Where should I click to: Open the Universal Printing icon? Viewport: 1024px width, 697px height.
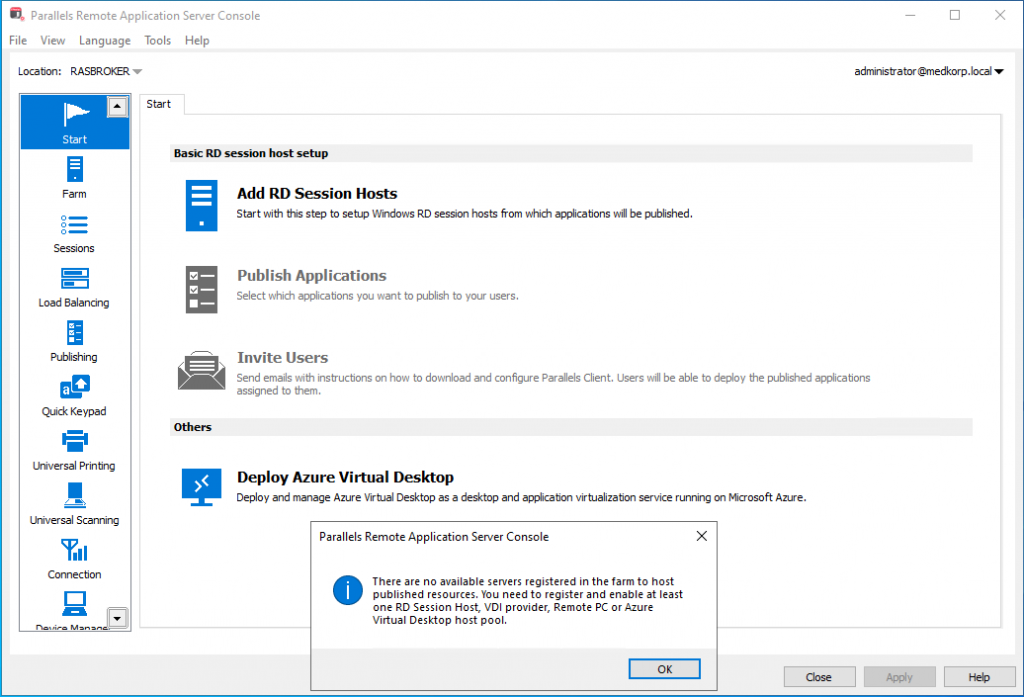tap(74, 441)
